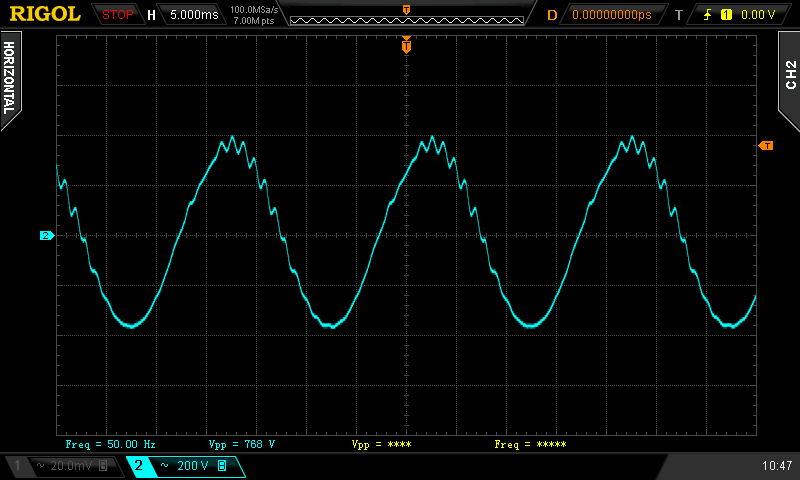The image size is (800, 480).
Task: Click the RIGOL logo
Action: (x=44, y=14)
